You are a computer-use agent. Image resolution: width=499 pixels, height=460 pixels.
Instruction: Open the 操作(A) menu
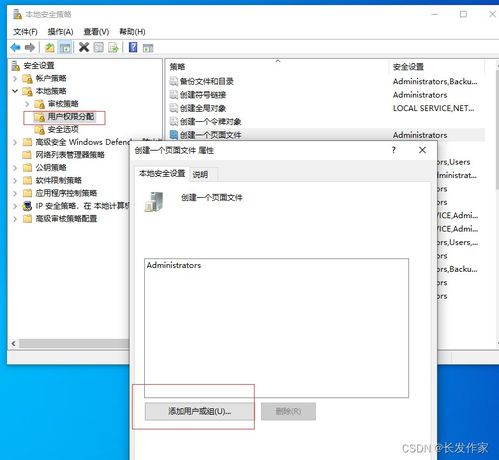click(x=60, y=32)
